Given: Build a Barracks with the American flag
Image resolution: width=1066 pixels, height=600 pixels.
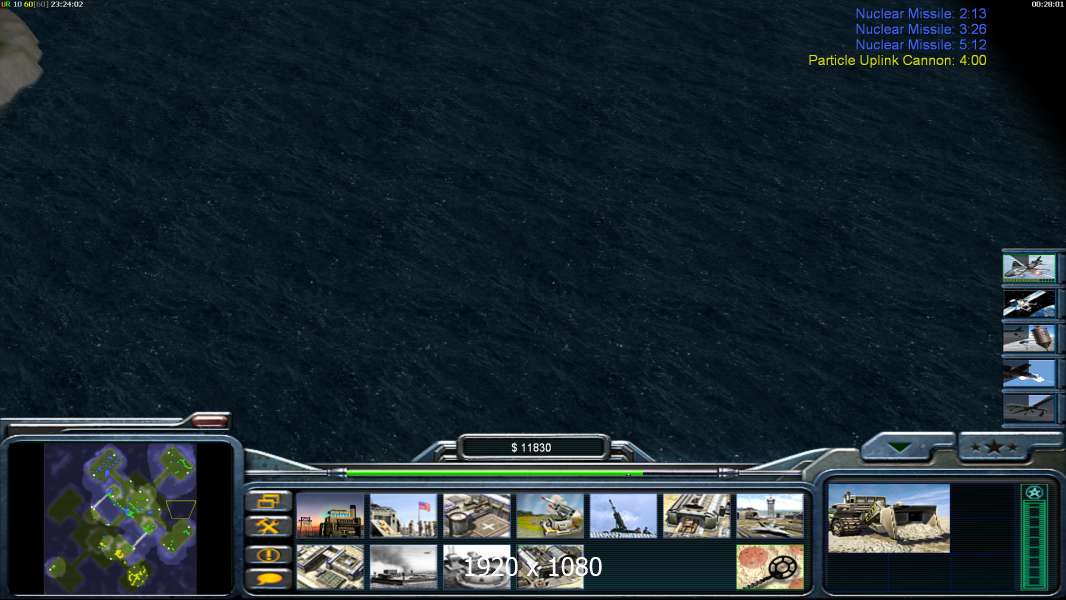Looking at the screenshot, I should tap(404, 516).
